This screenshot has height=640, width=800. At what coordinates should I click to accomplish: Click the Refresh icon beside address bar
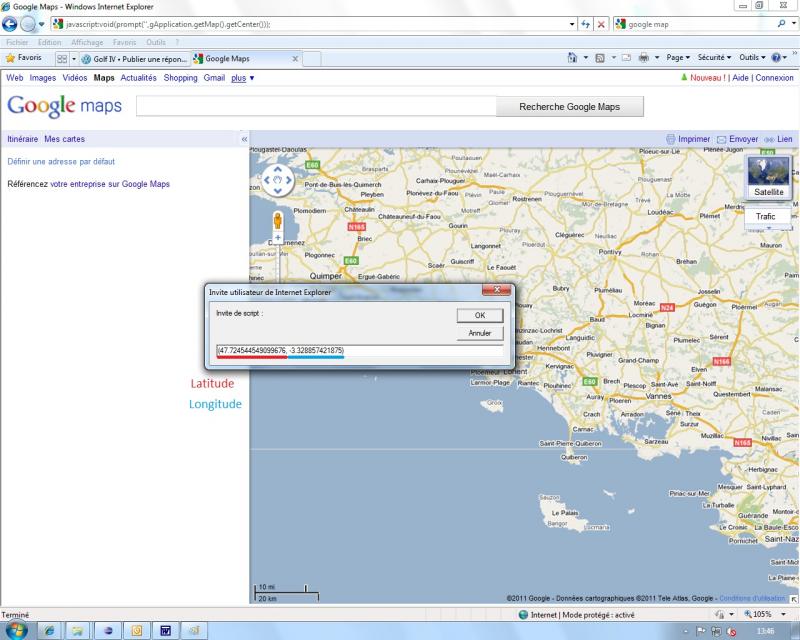pos(586,24)
